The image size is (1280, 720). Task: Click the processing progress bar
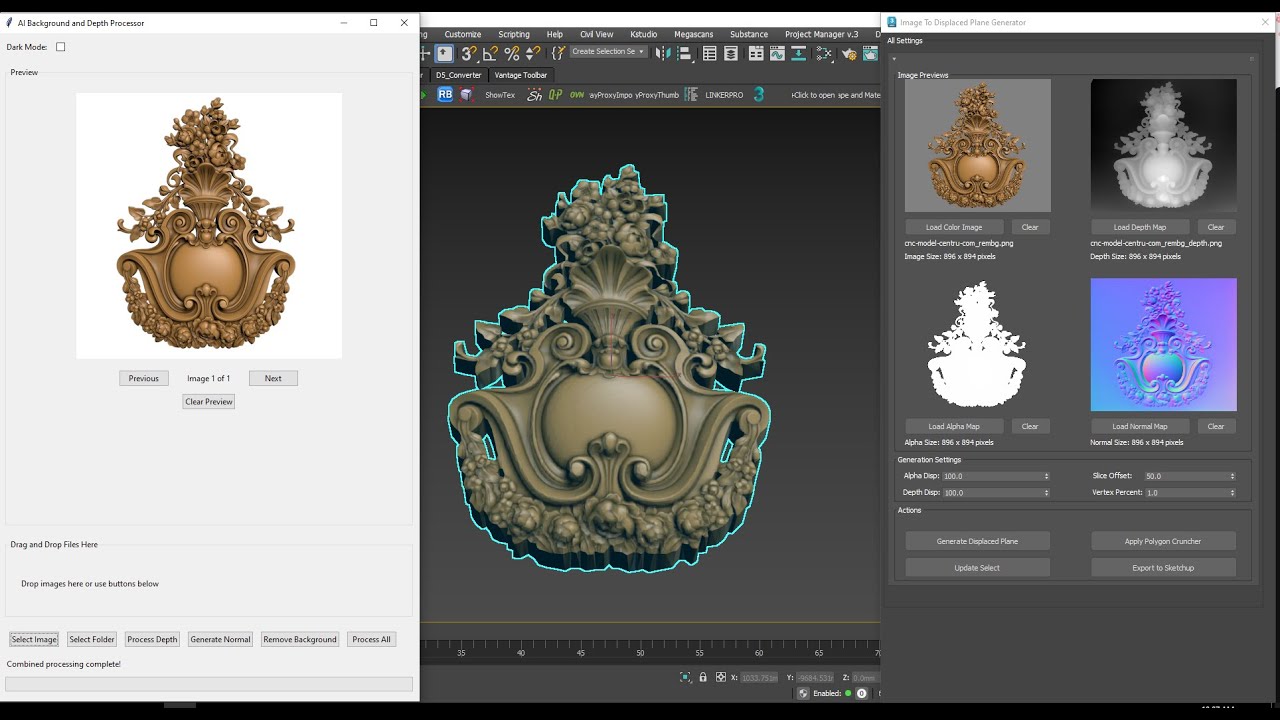pos(209,684)
